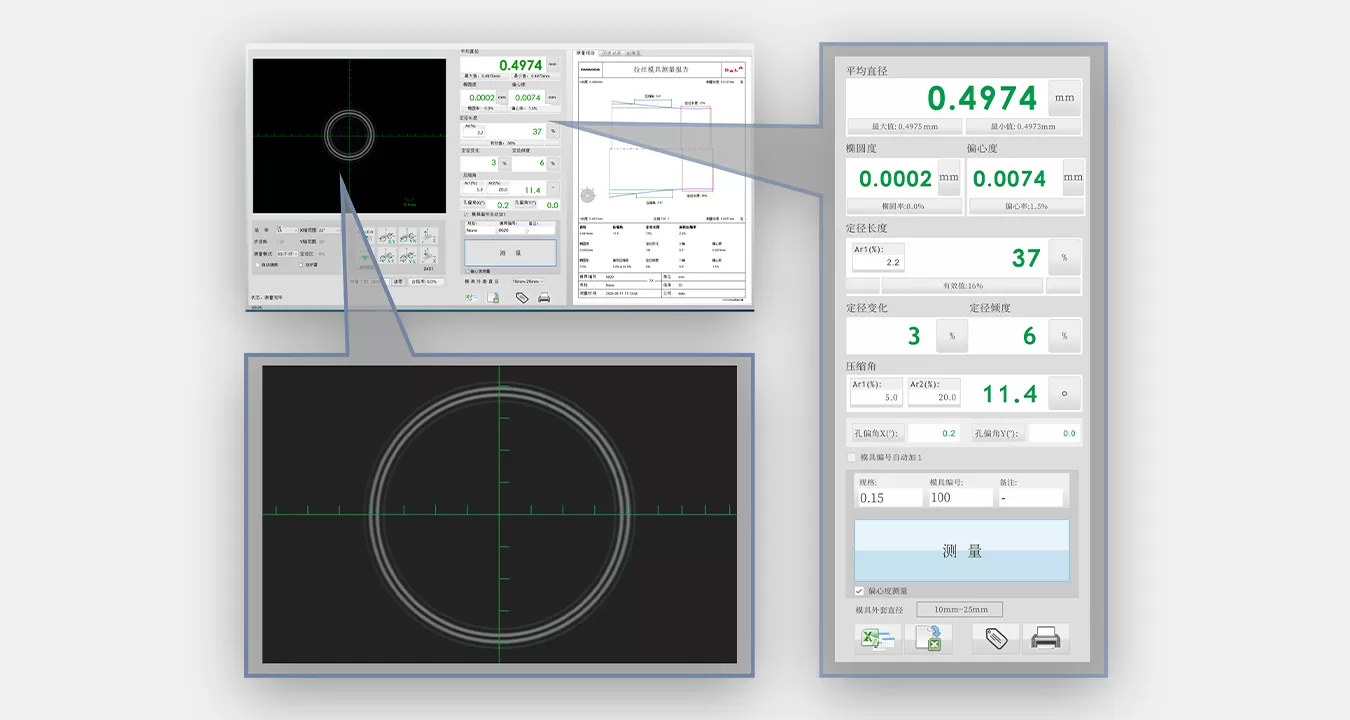Click the printer icon in the enlarged panel

click(1046, 638)
